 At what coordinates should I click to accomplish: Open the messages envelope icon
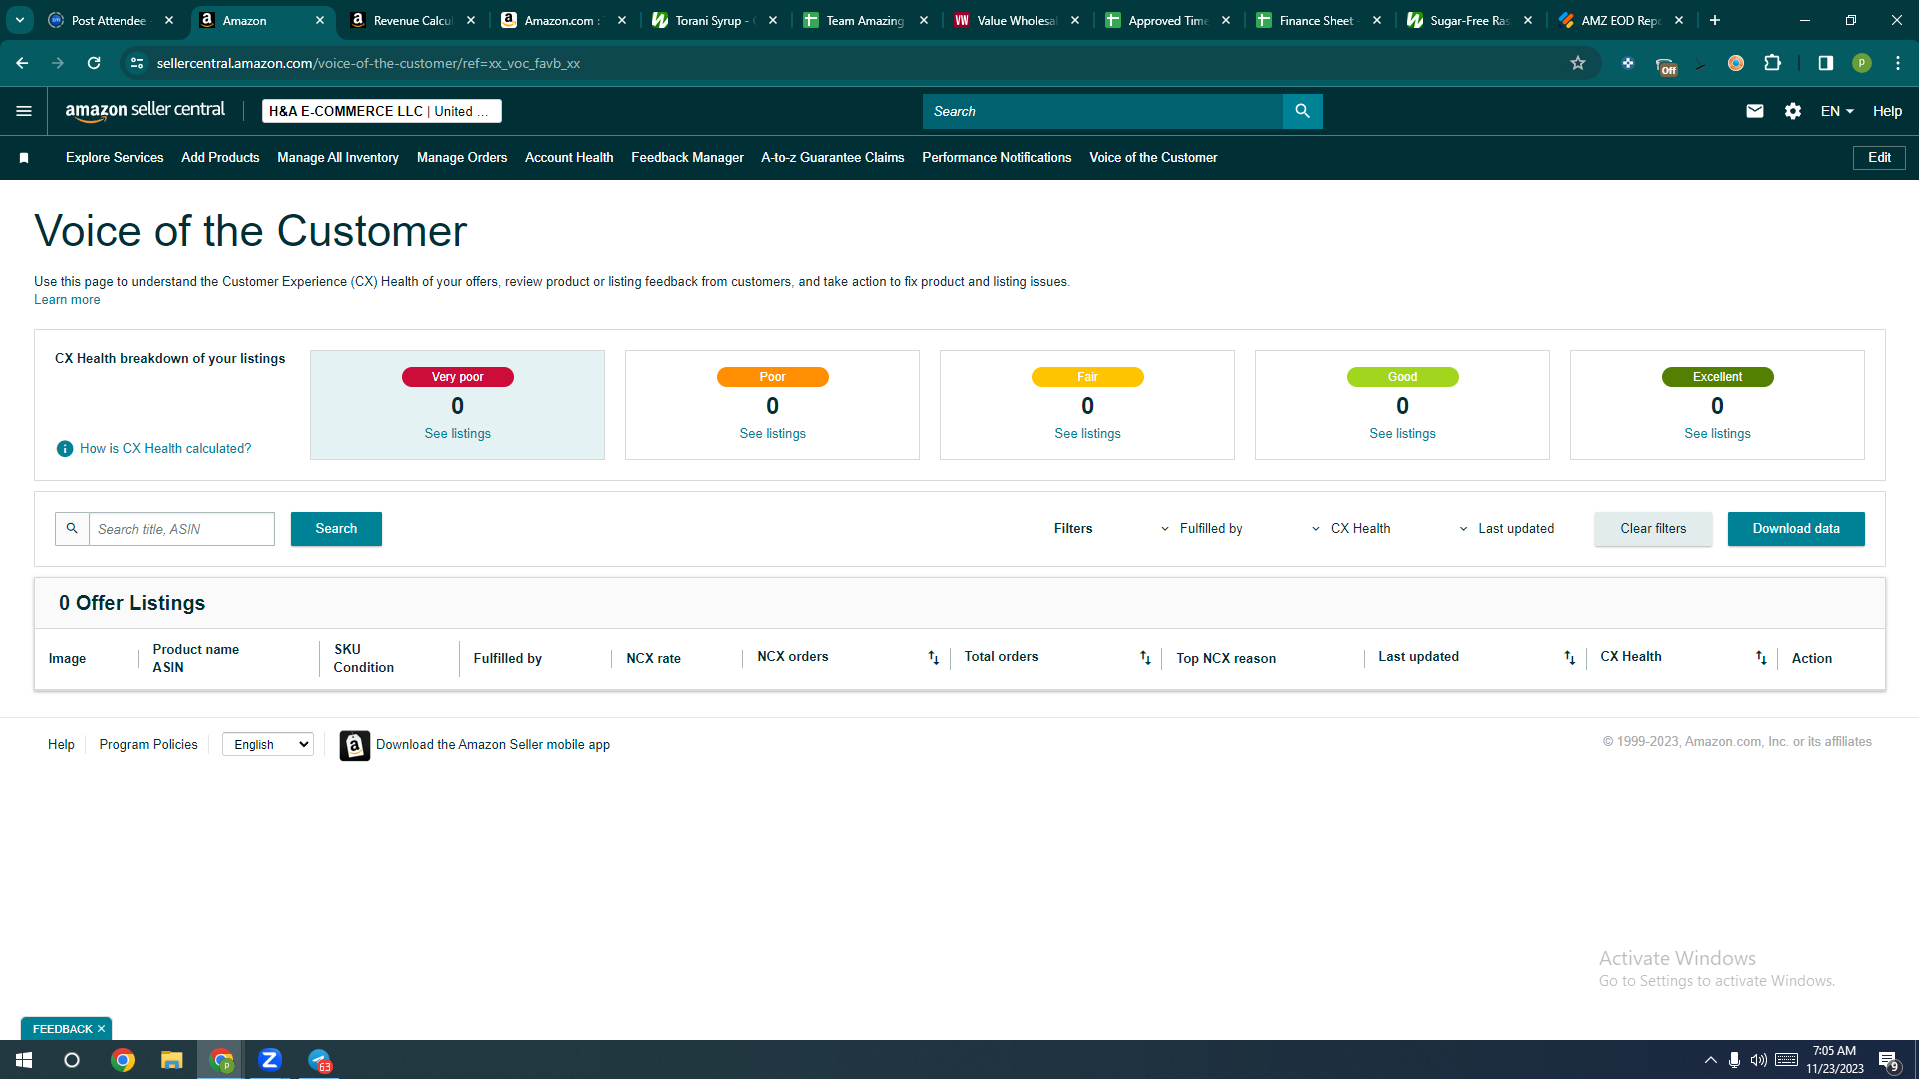click(1754, 111)
